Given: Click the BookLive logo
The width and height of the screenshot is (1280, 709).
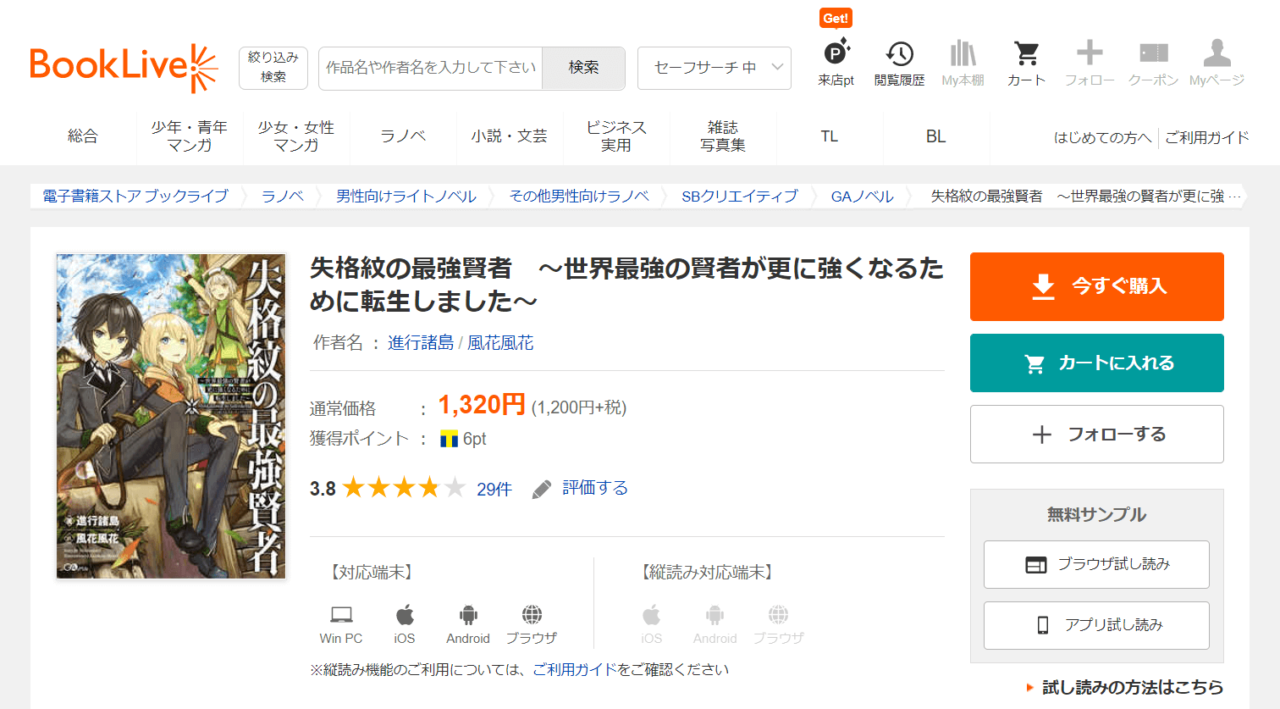Looking at the screenshot, I should tap(124, 67).
